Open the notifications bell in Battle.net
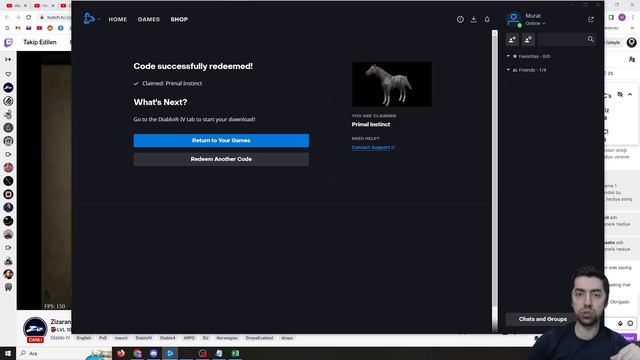The image size is (640, 360). [487, 19]
